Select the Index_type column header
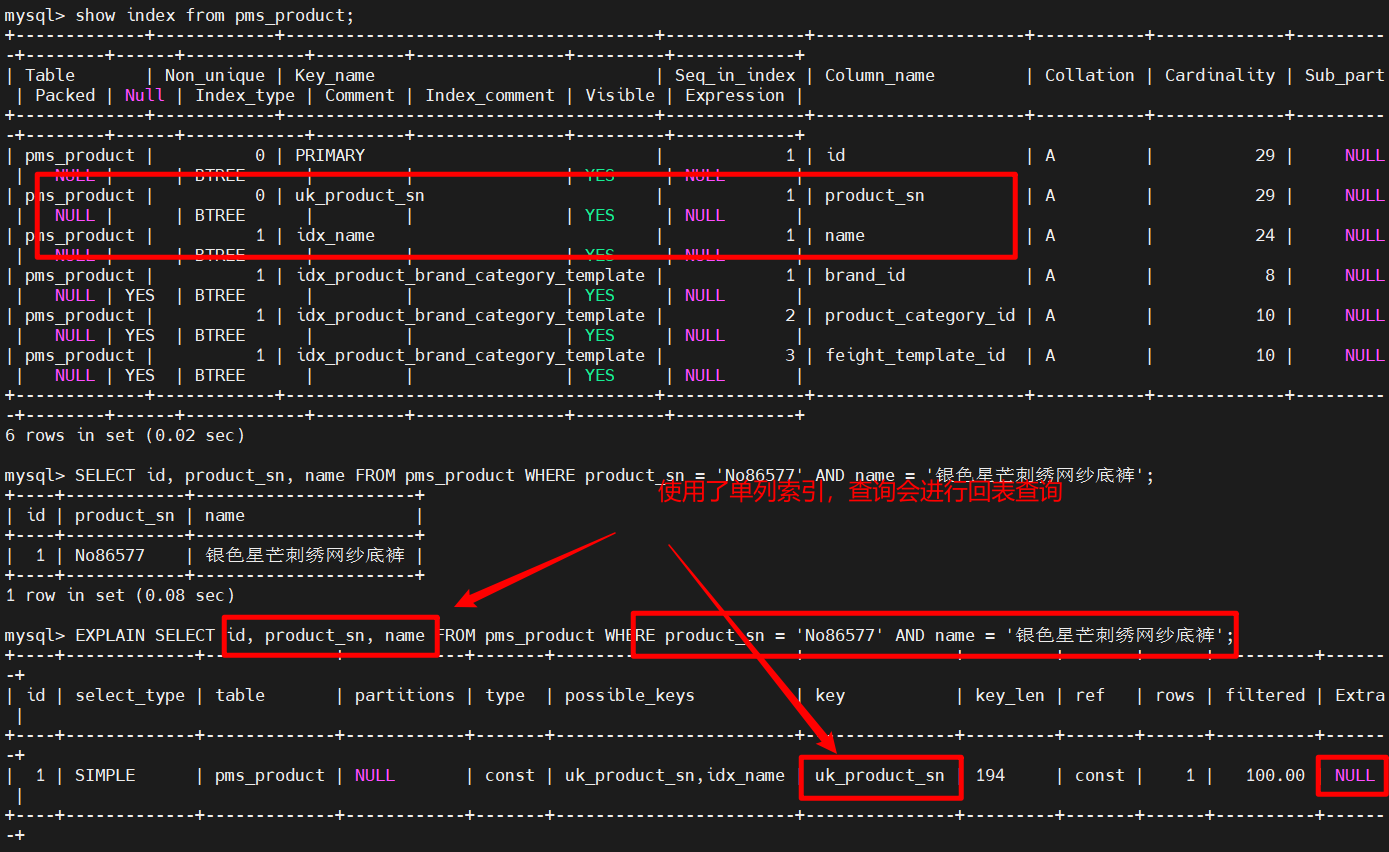The height and width of the screenshot is (852, 1389). coord(245,96)
